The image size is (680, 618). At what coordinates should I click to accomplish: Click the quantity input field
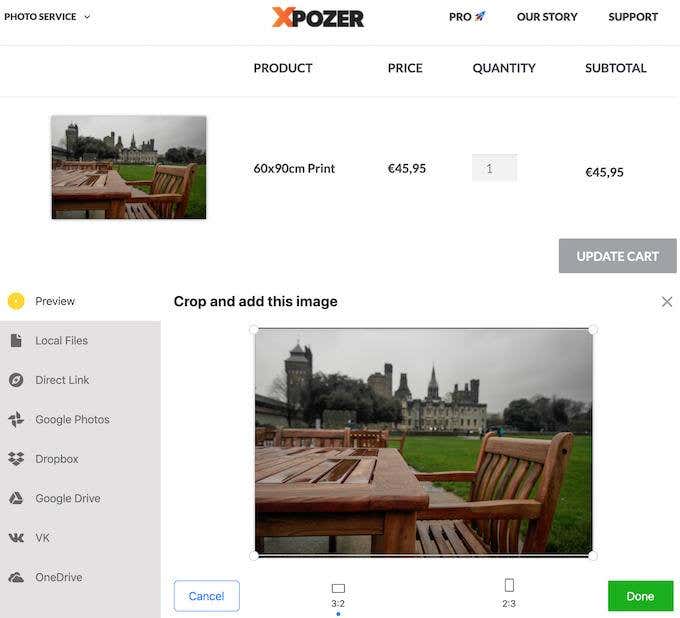point(494,168)
